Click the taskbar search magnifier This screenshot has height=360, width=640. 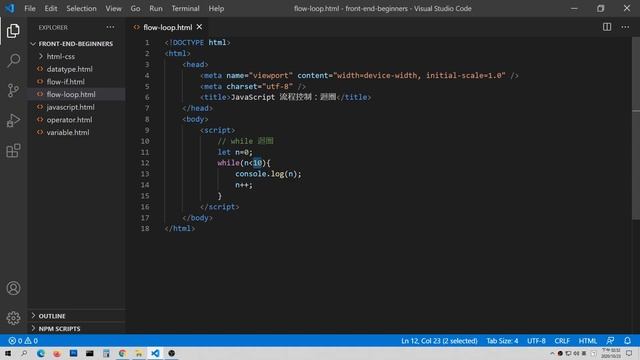click(x=24, y=353)
